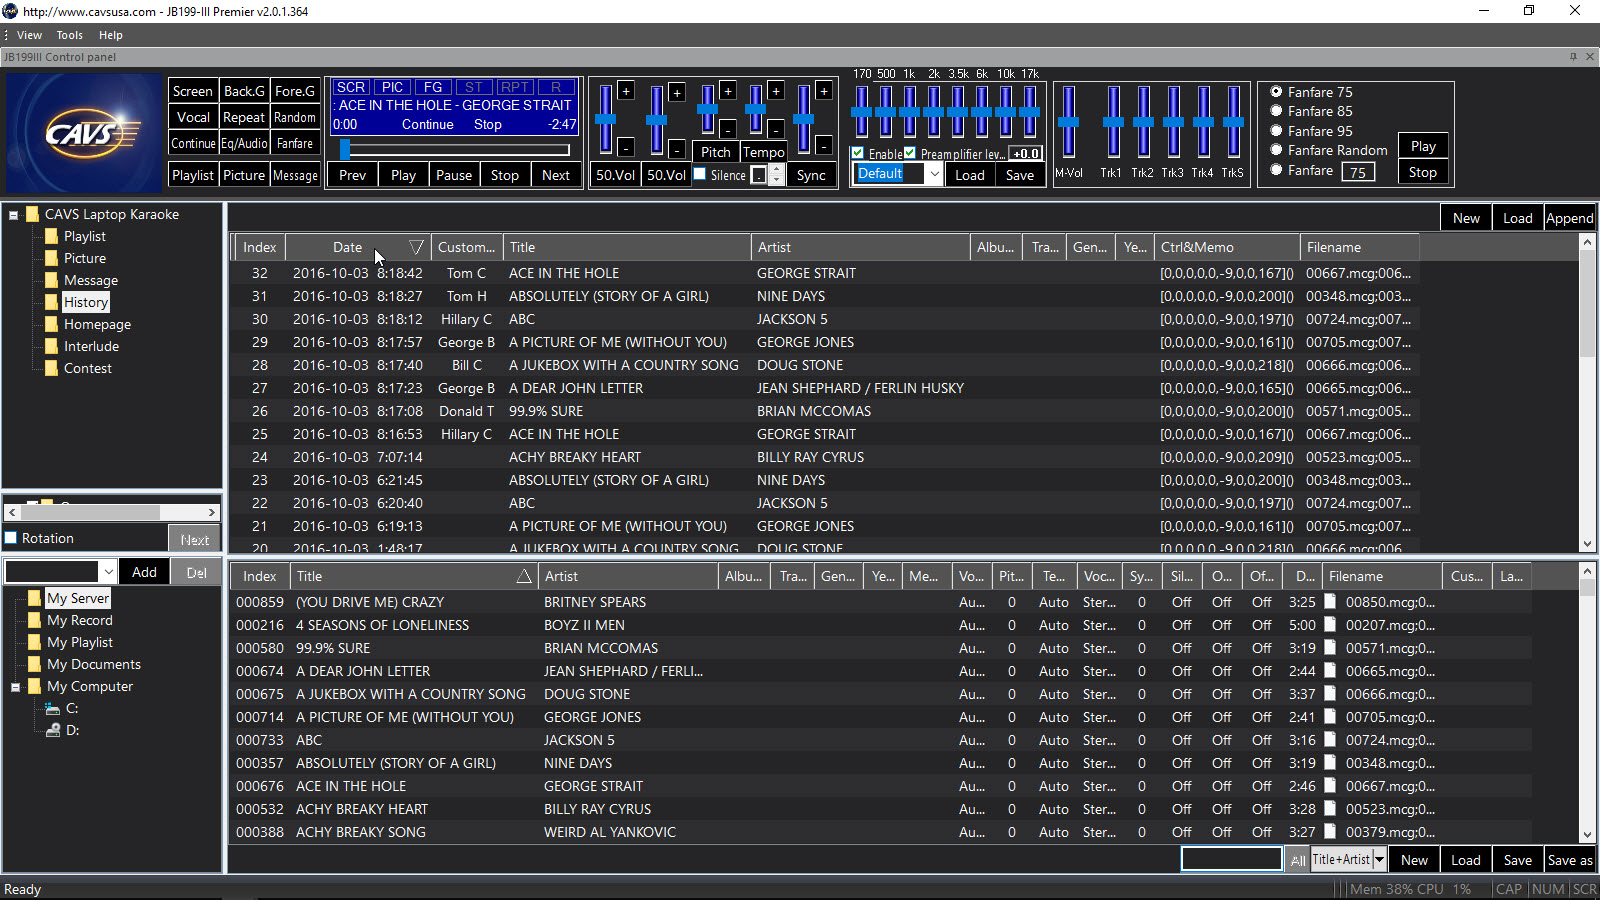This screenshot has width=1600, height=900.
Task: Click the Silence value up arrow
Action: [776, 169]
